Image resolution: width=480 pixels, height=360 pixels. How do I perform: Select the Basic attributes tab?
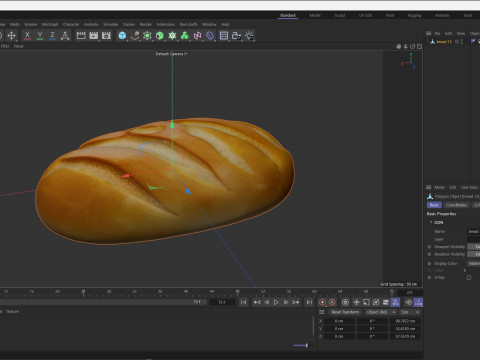[434, 205]
